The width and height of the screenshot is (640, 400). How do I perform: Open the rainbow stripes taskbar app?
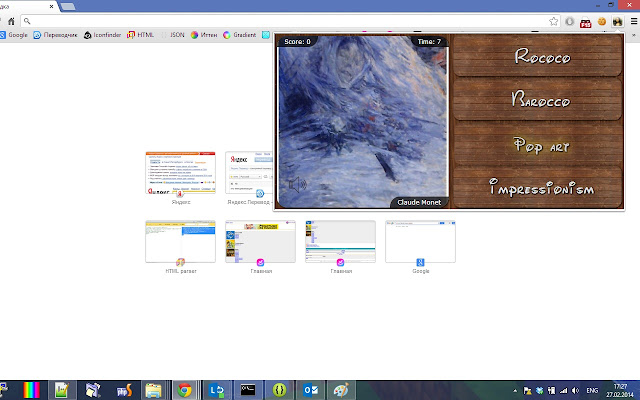tap(31, 390)
